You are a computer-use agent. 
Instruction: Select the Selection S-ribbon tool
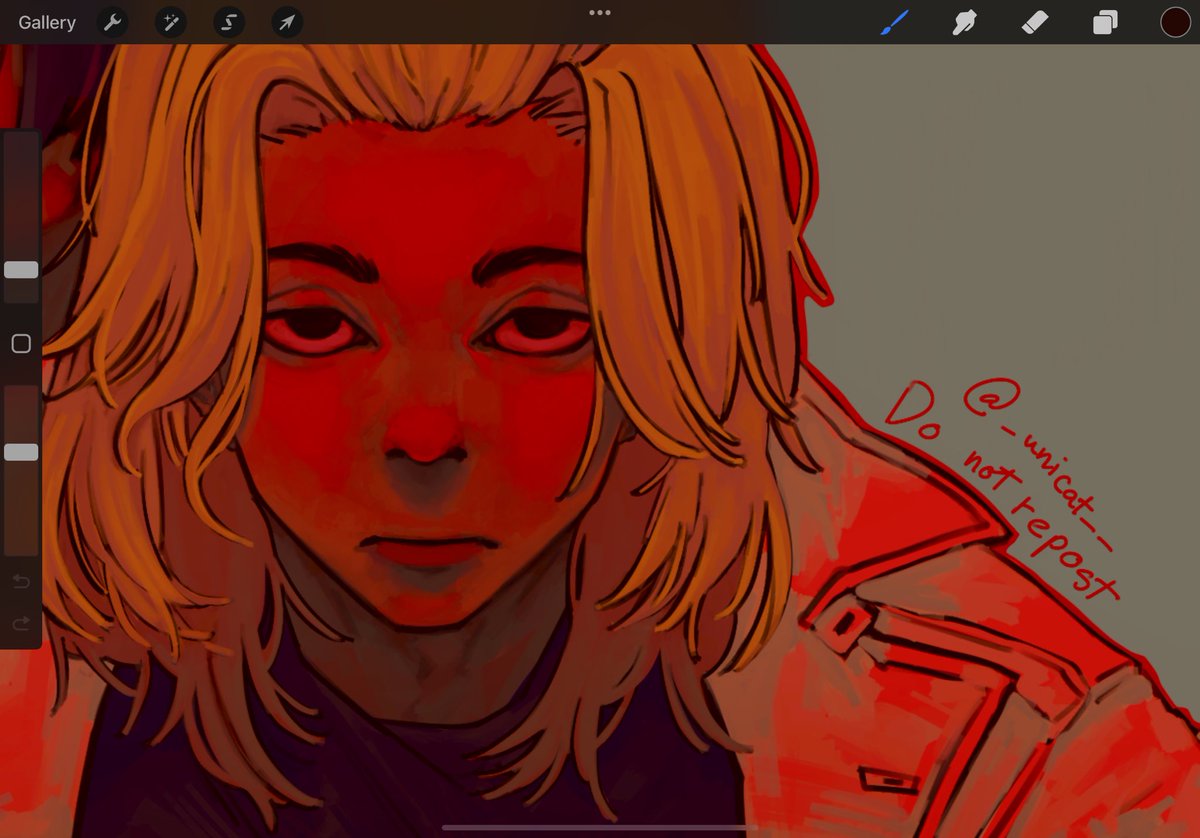(x=229, y=22)
